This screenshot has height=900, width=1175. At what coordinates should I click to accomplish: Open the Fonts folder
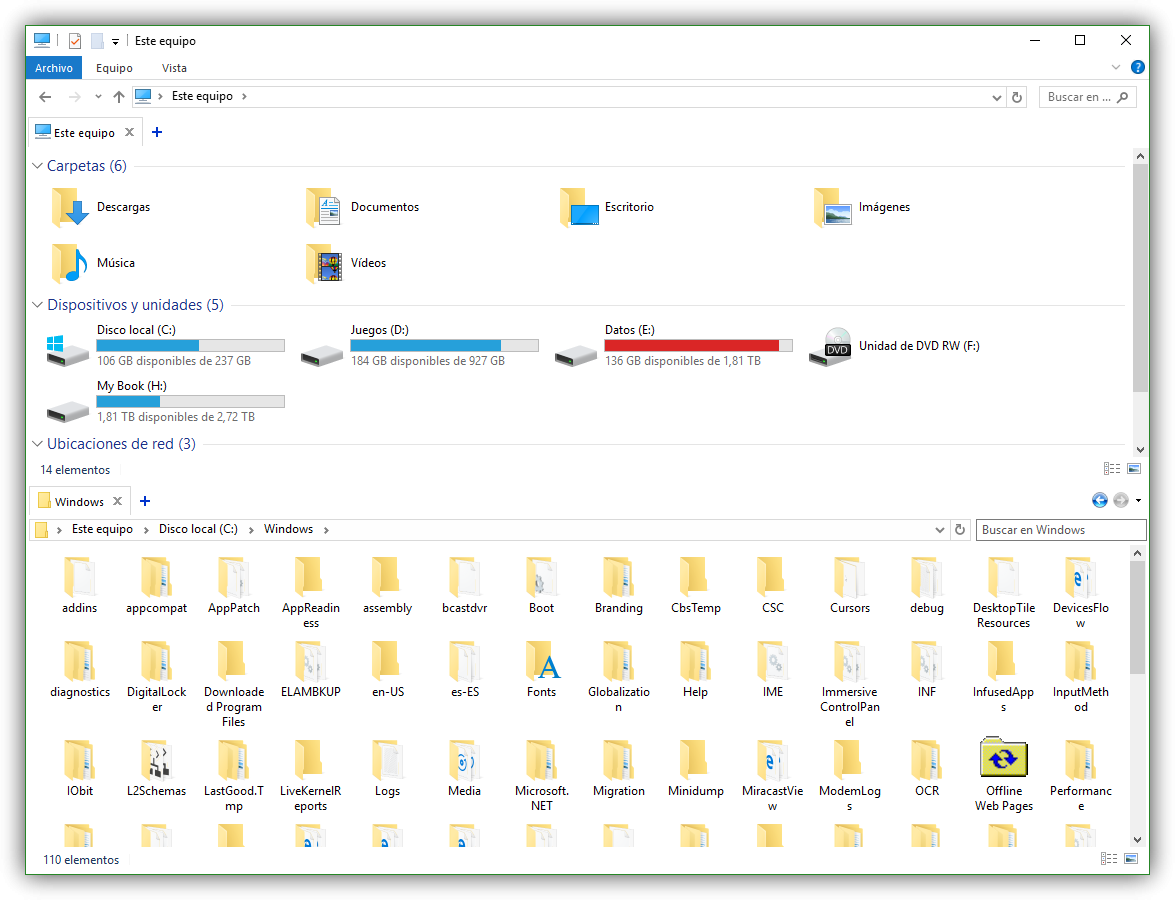[x=541, y=669]
